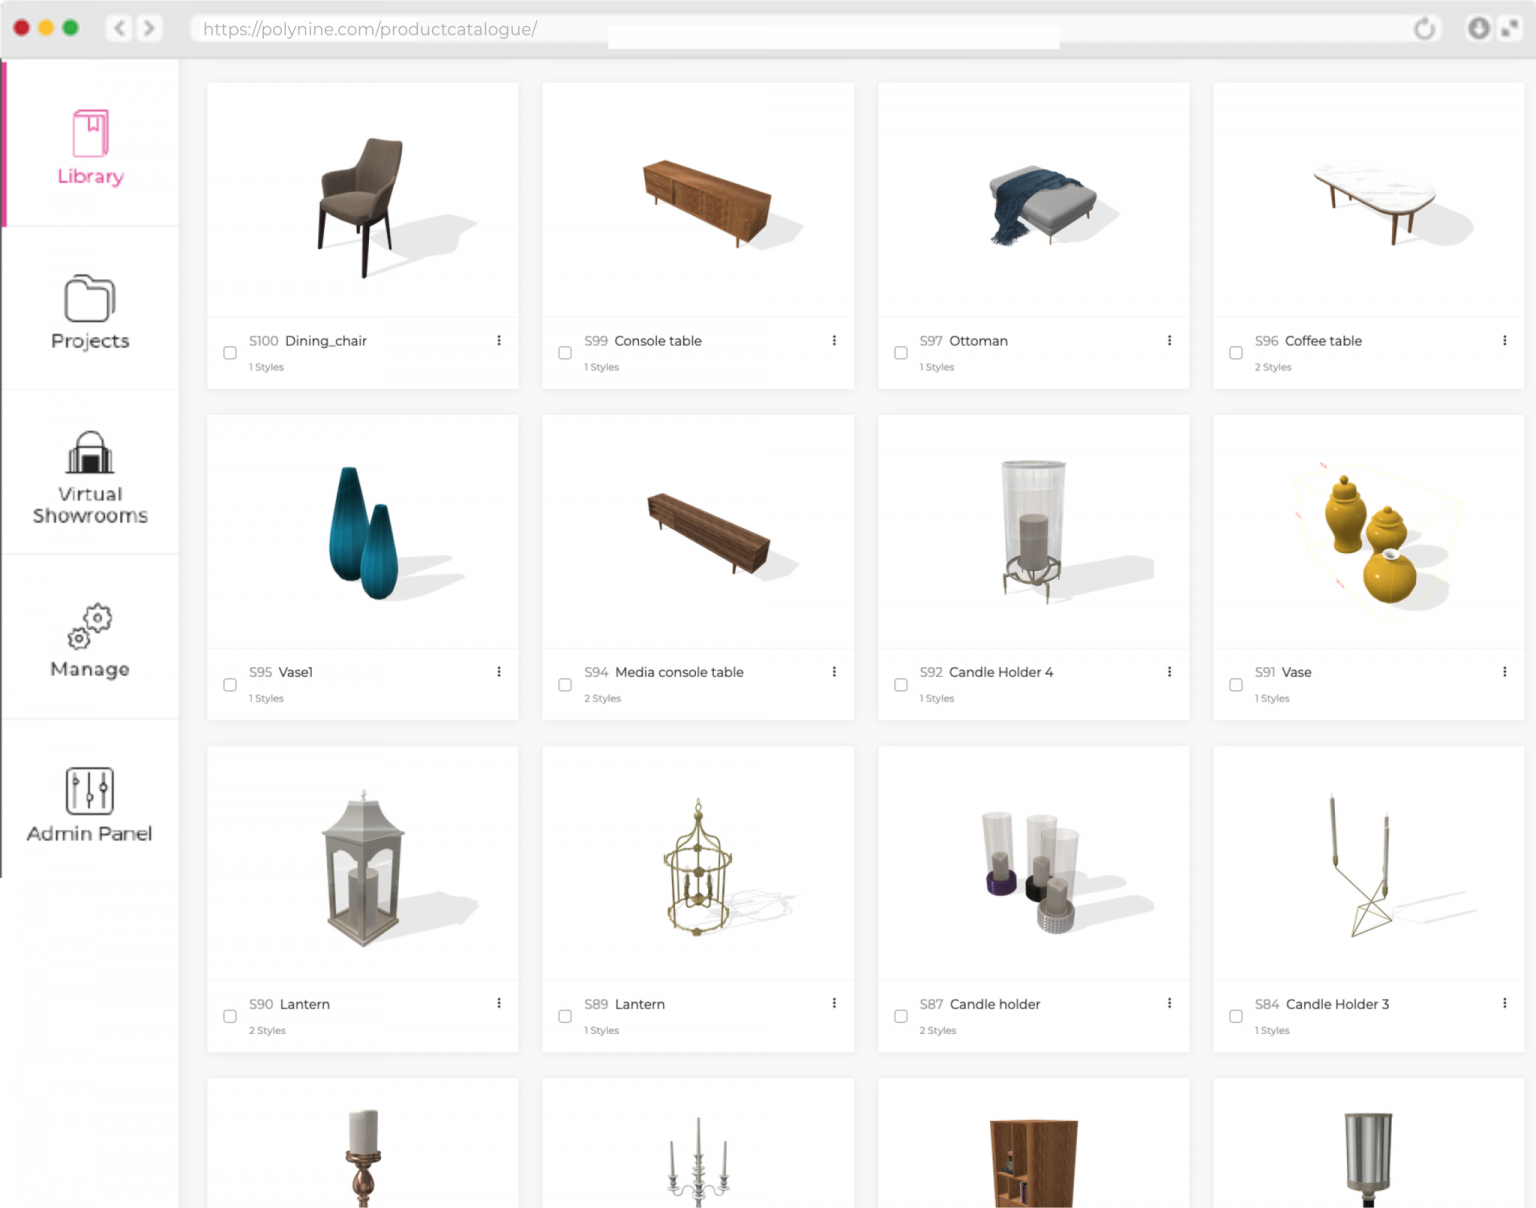Viewport: 1536px width, 1208px height.
Task: Click the browser forward arrow
Action: pyautogui.click(x=149, y=28)
